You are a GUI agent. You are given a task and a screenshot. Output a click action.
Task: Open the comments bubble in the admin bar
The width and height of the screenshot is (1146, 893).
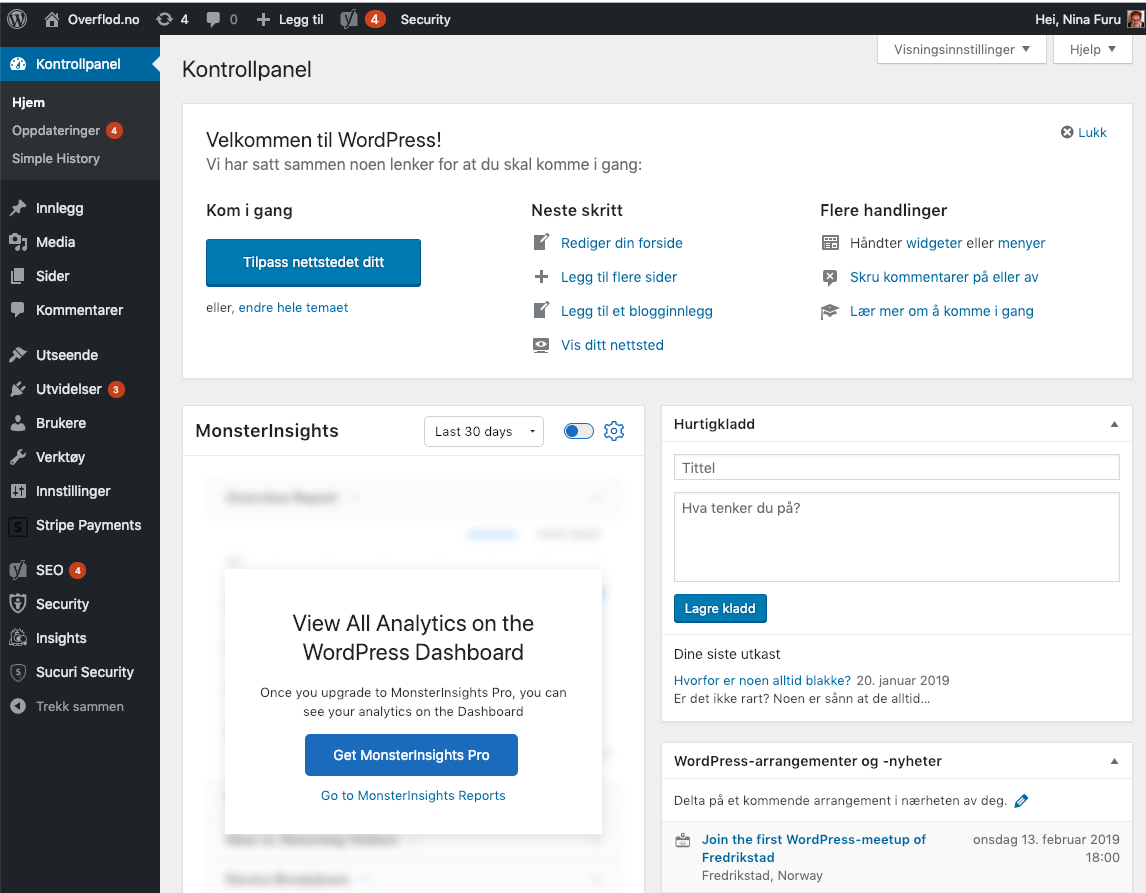(x=213, y=20)
